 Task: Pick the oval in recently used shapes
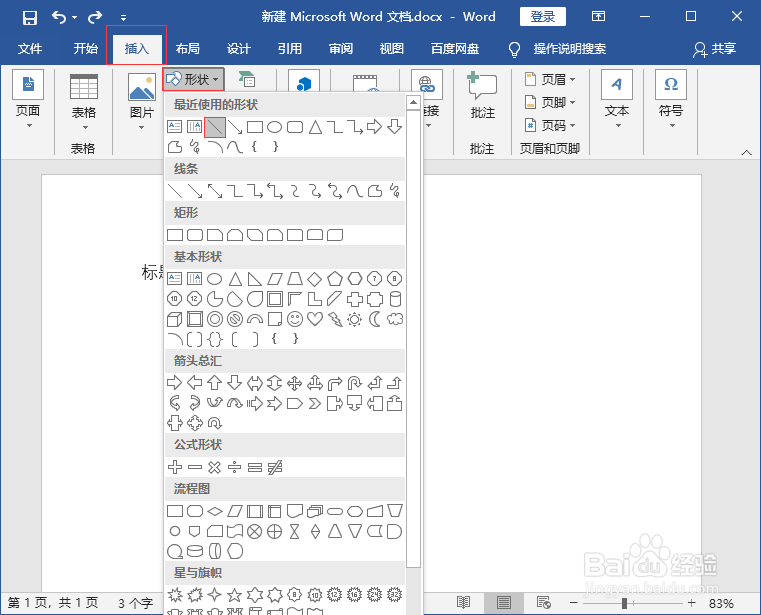(275, 127)
